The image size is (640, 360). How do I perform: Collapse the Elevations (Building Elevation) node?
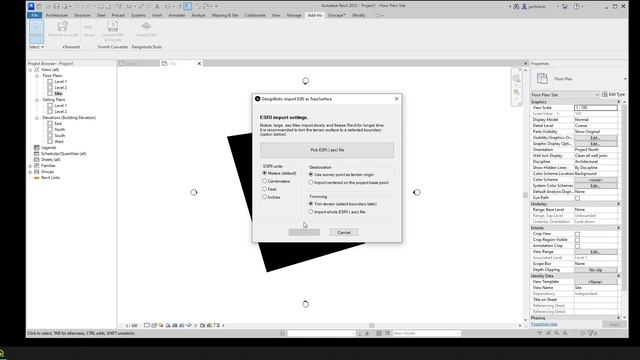(x=37, y=118)
